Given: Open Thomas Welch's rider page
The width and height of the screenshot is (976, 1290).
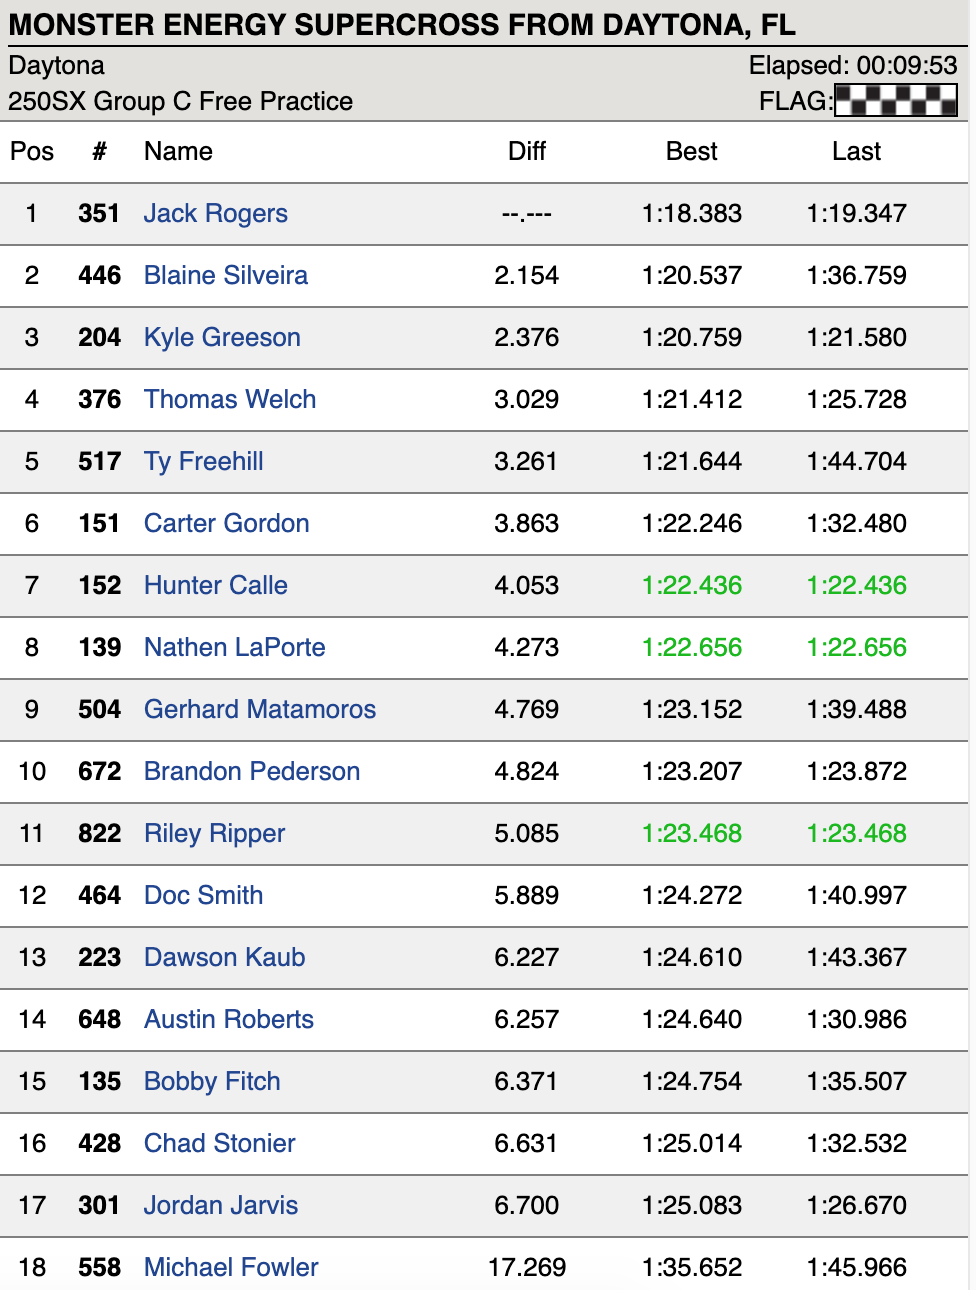Looking at the screenshot, I should 229,399.
